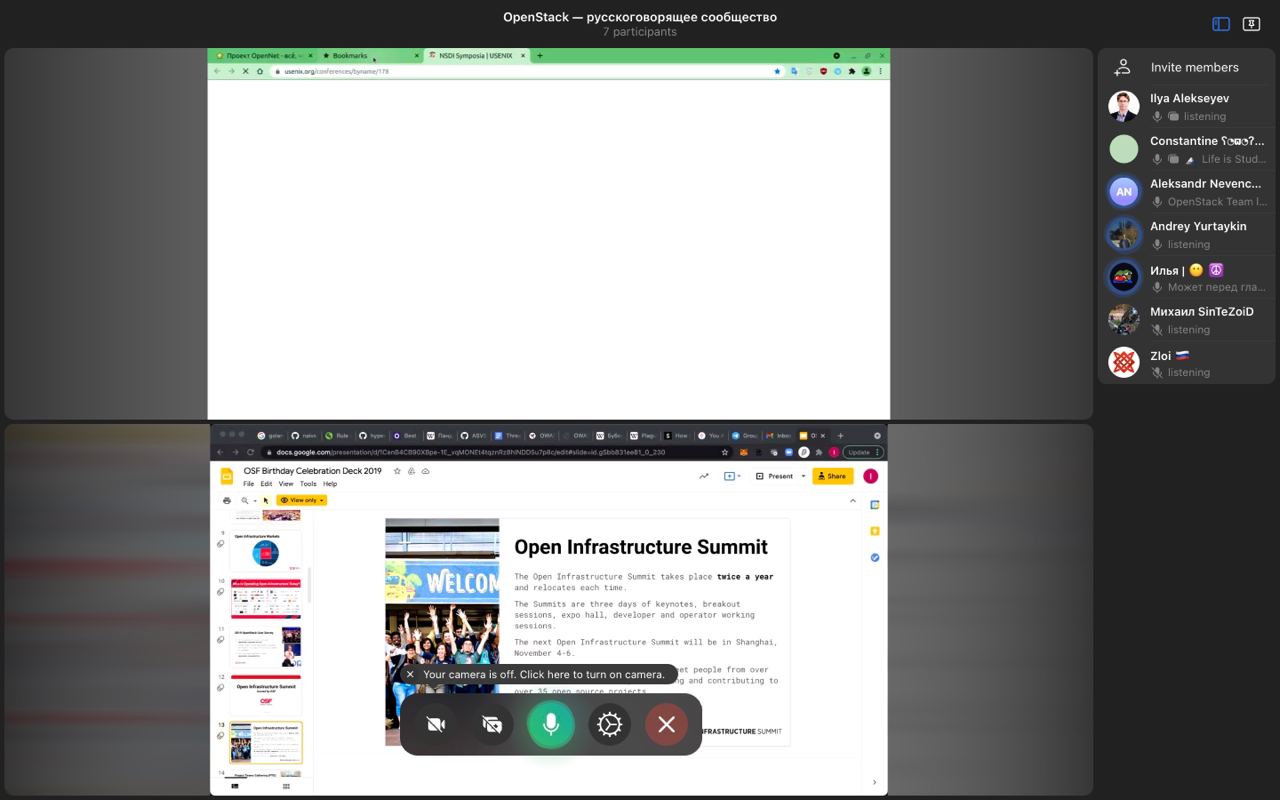The width and height of the screenshot is (1280, 800).
Task: Open the Keep icon in Slides side panel
Action: pos(875,531)
